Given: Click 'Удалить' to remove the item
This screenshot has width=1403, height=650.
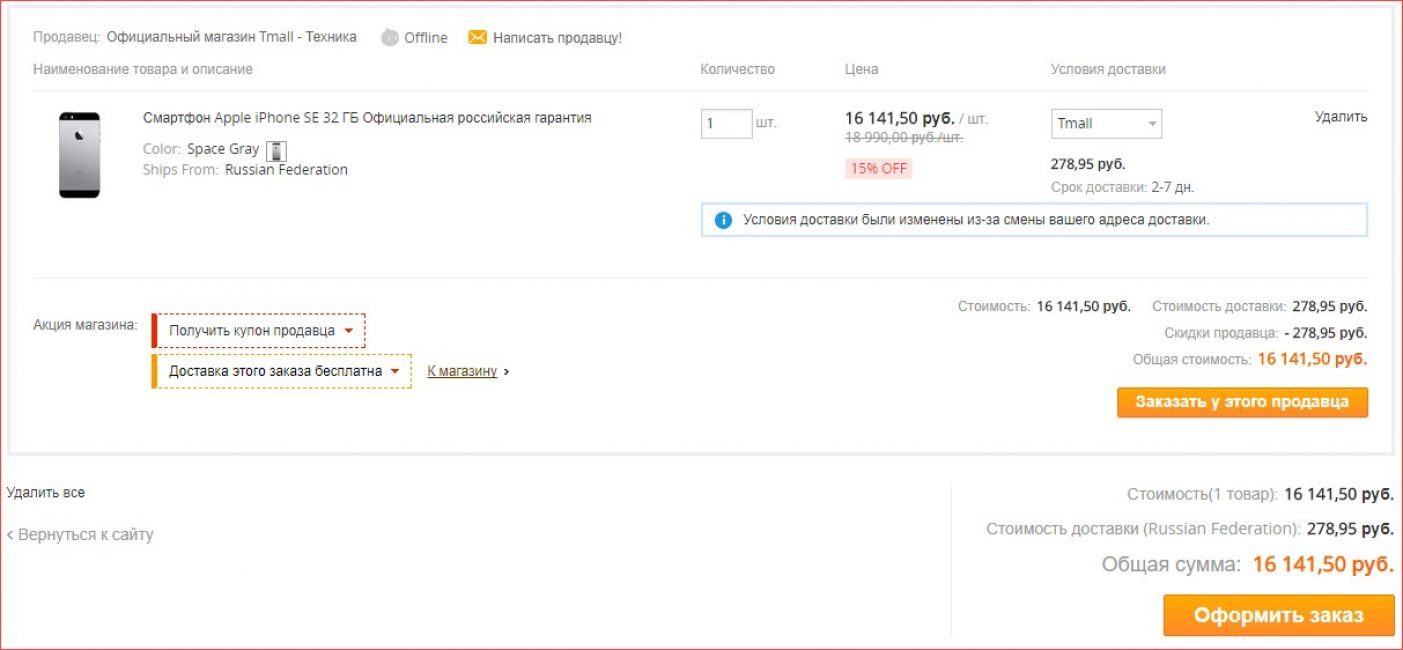Looking at the screenshot, I should [1341, 117].
